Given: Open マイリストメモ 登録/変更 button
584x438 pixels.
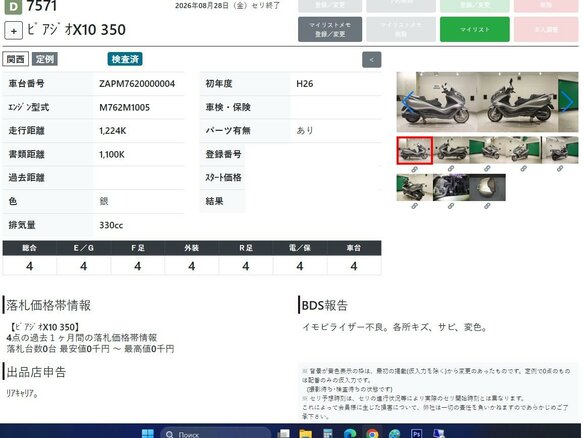Looking at the screenshot, I should (x=330, y=29).
